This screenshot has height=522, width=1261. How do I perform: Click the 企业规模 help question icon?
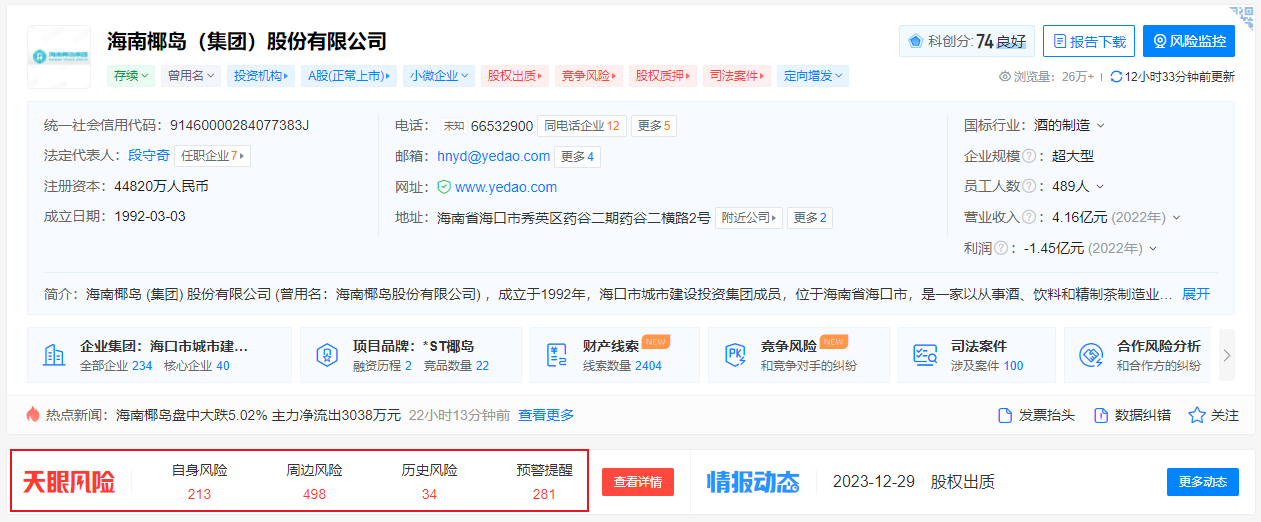[1028, 156]
